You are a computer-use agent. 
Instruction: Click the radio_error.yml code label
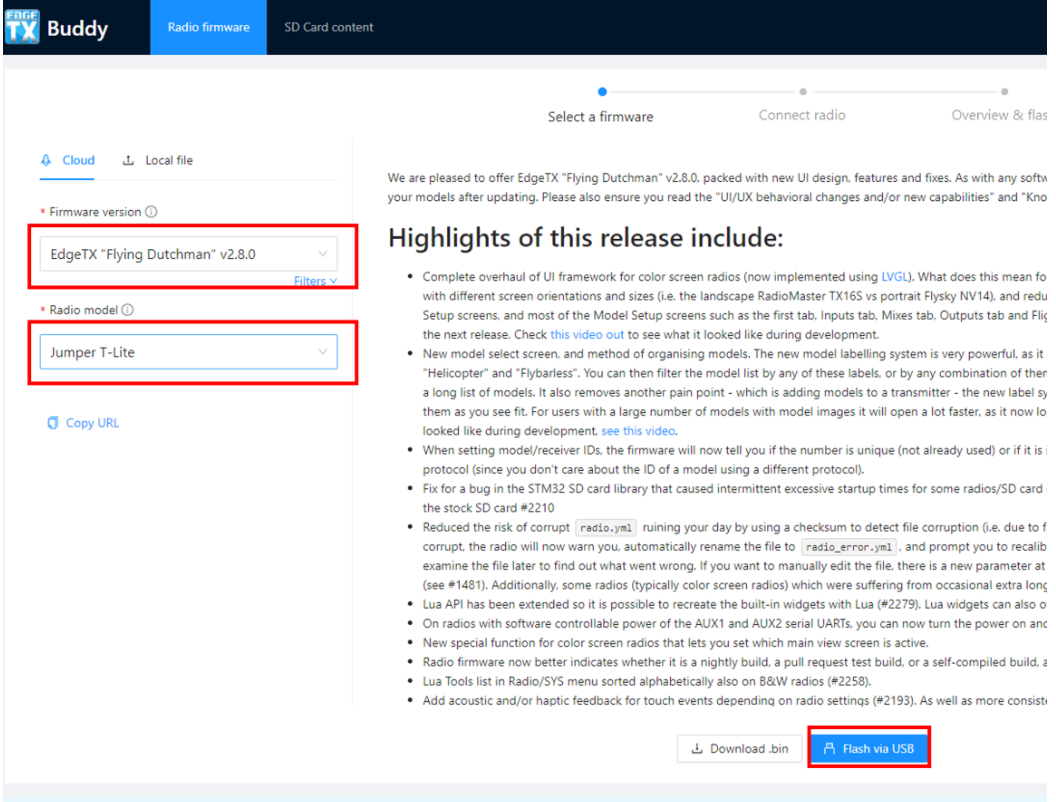click(x=849, y=547)
